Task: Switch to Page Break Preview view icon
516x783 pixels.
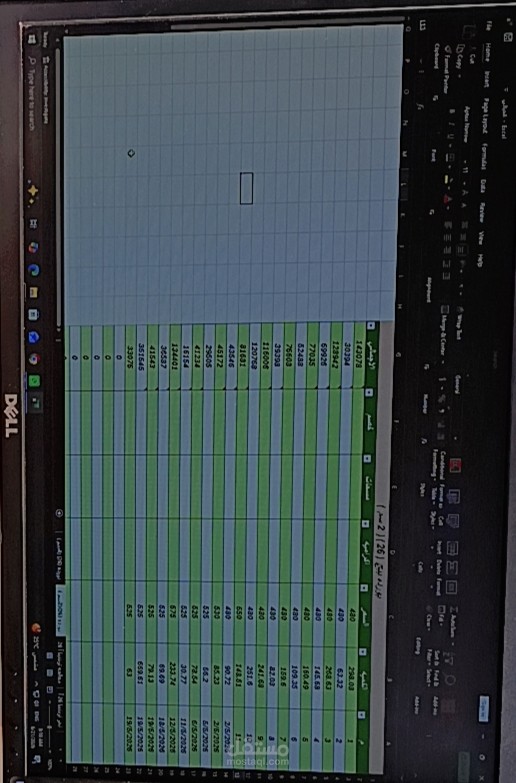Action: point(49,690)
